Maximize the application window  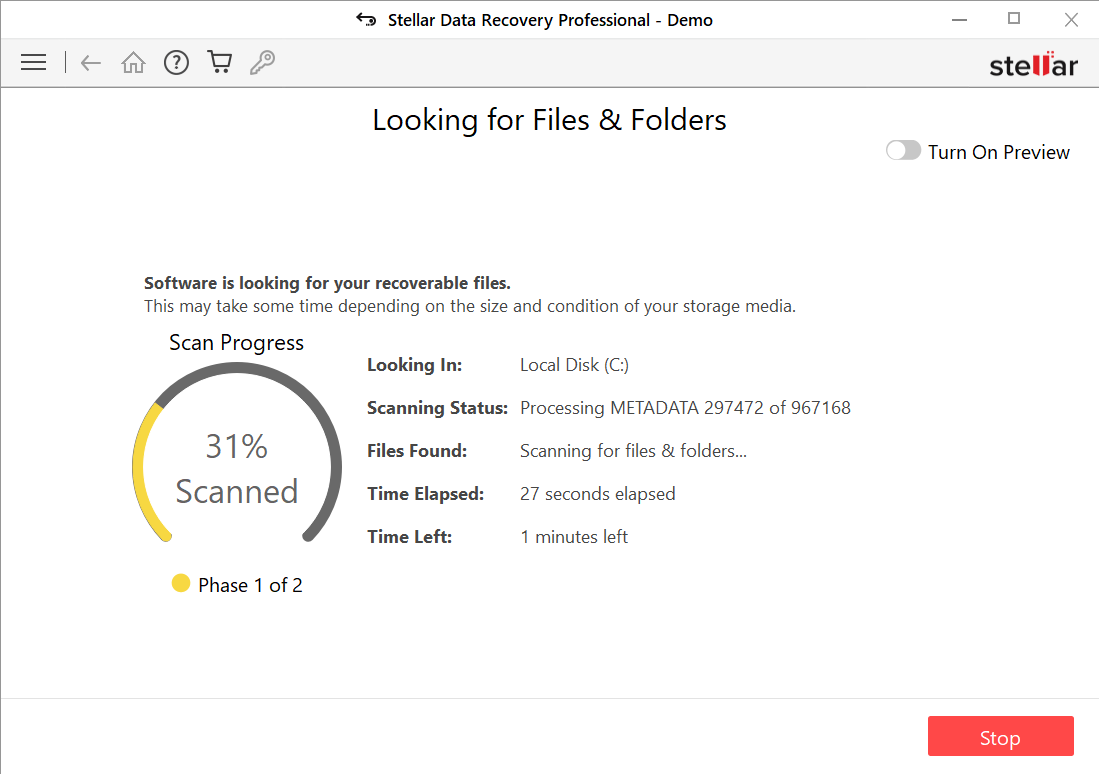pyautogui.click(x=1014, y=19)
